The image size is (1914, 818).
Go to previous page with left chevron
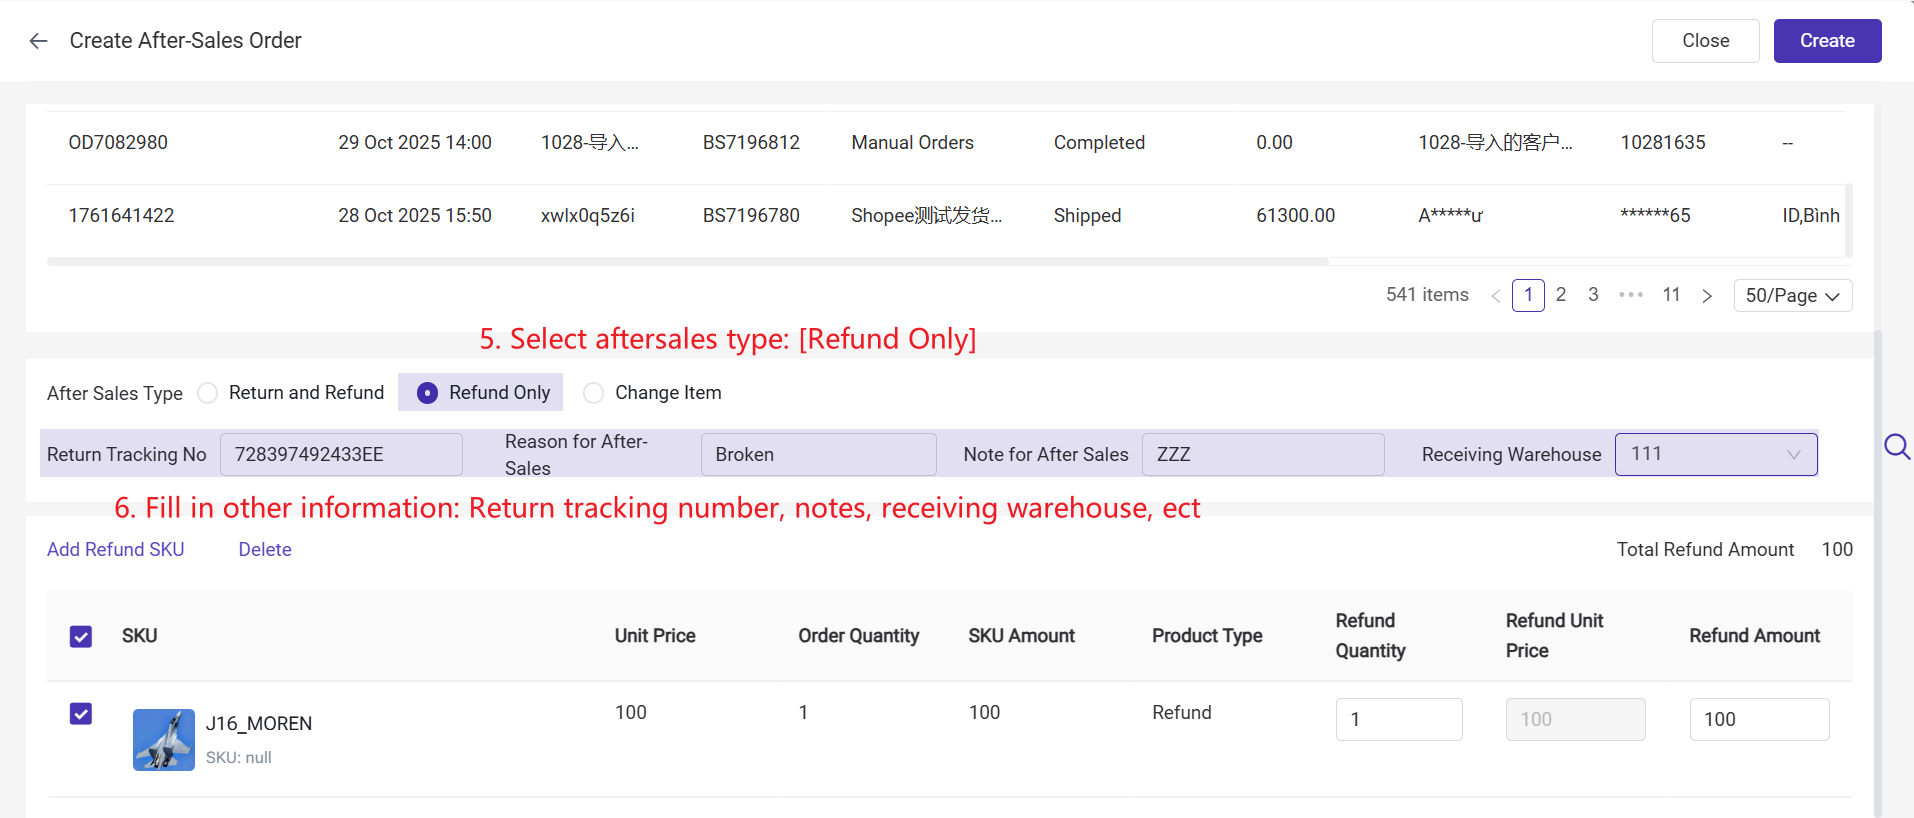pos(1495,296)
